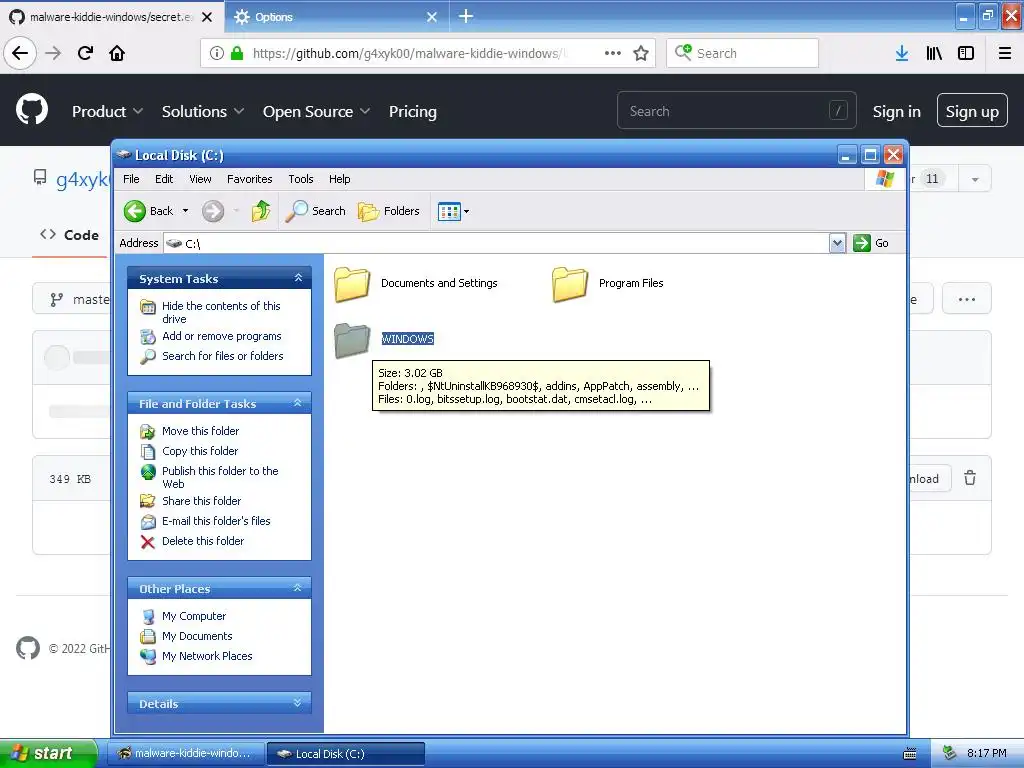
Task: Open My Documents in Other Places
Action: [x=197, y=636]
